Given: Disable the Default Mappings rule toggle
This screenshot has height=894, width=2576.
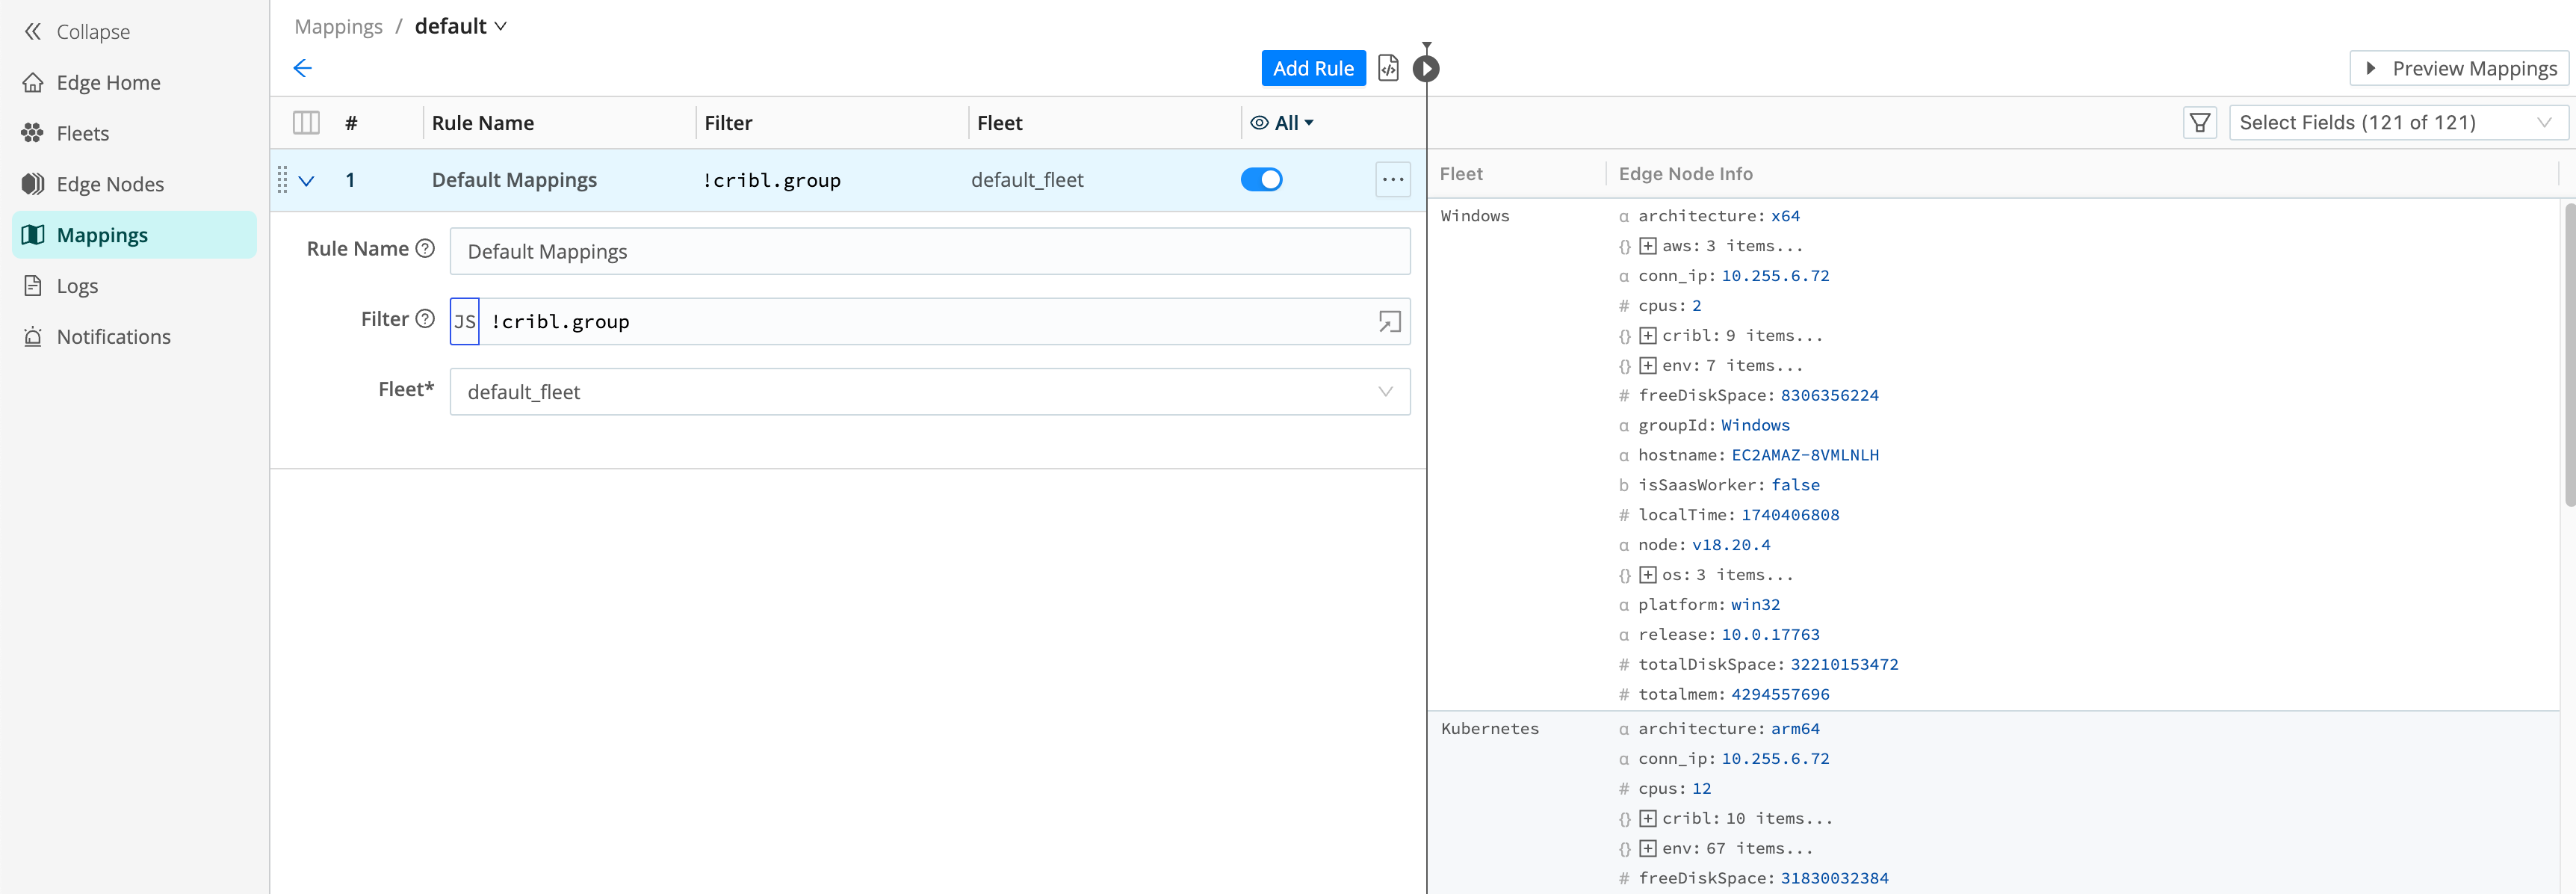Looking at the screenshot, I should (x=1262, y=180).
